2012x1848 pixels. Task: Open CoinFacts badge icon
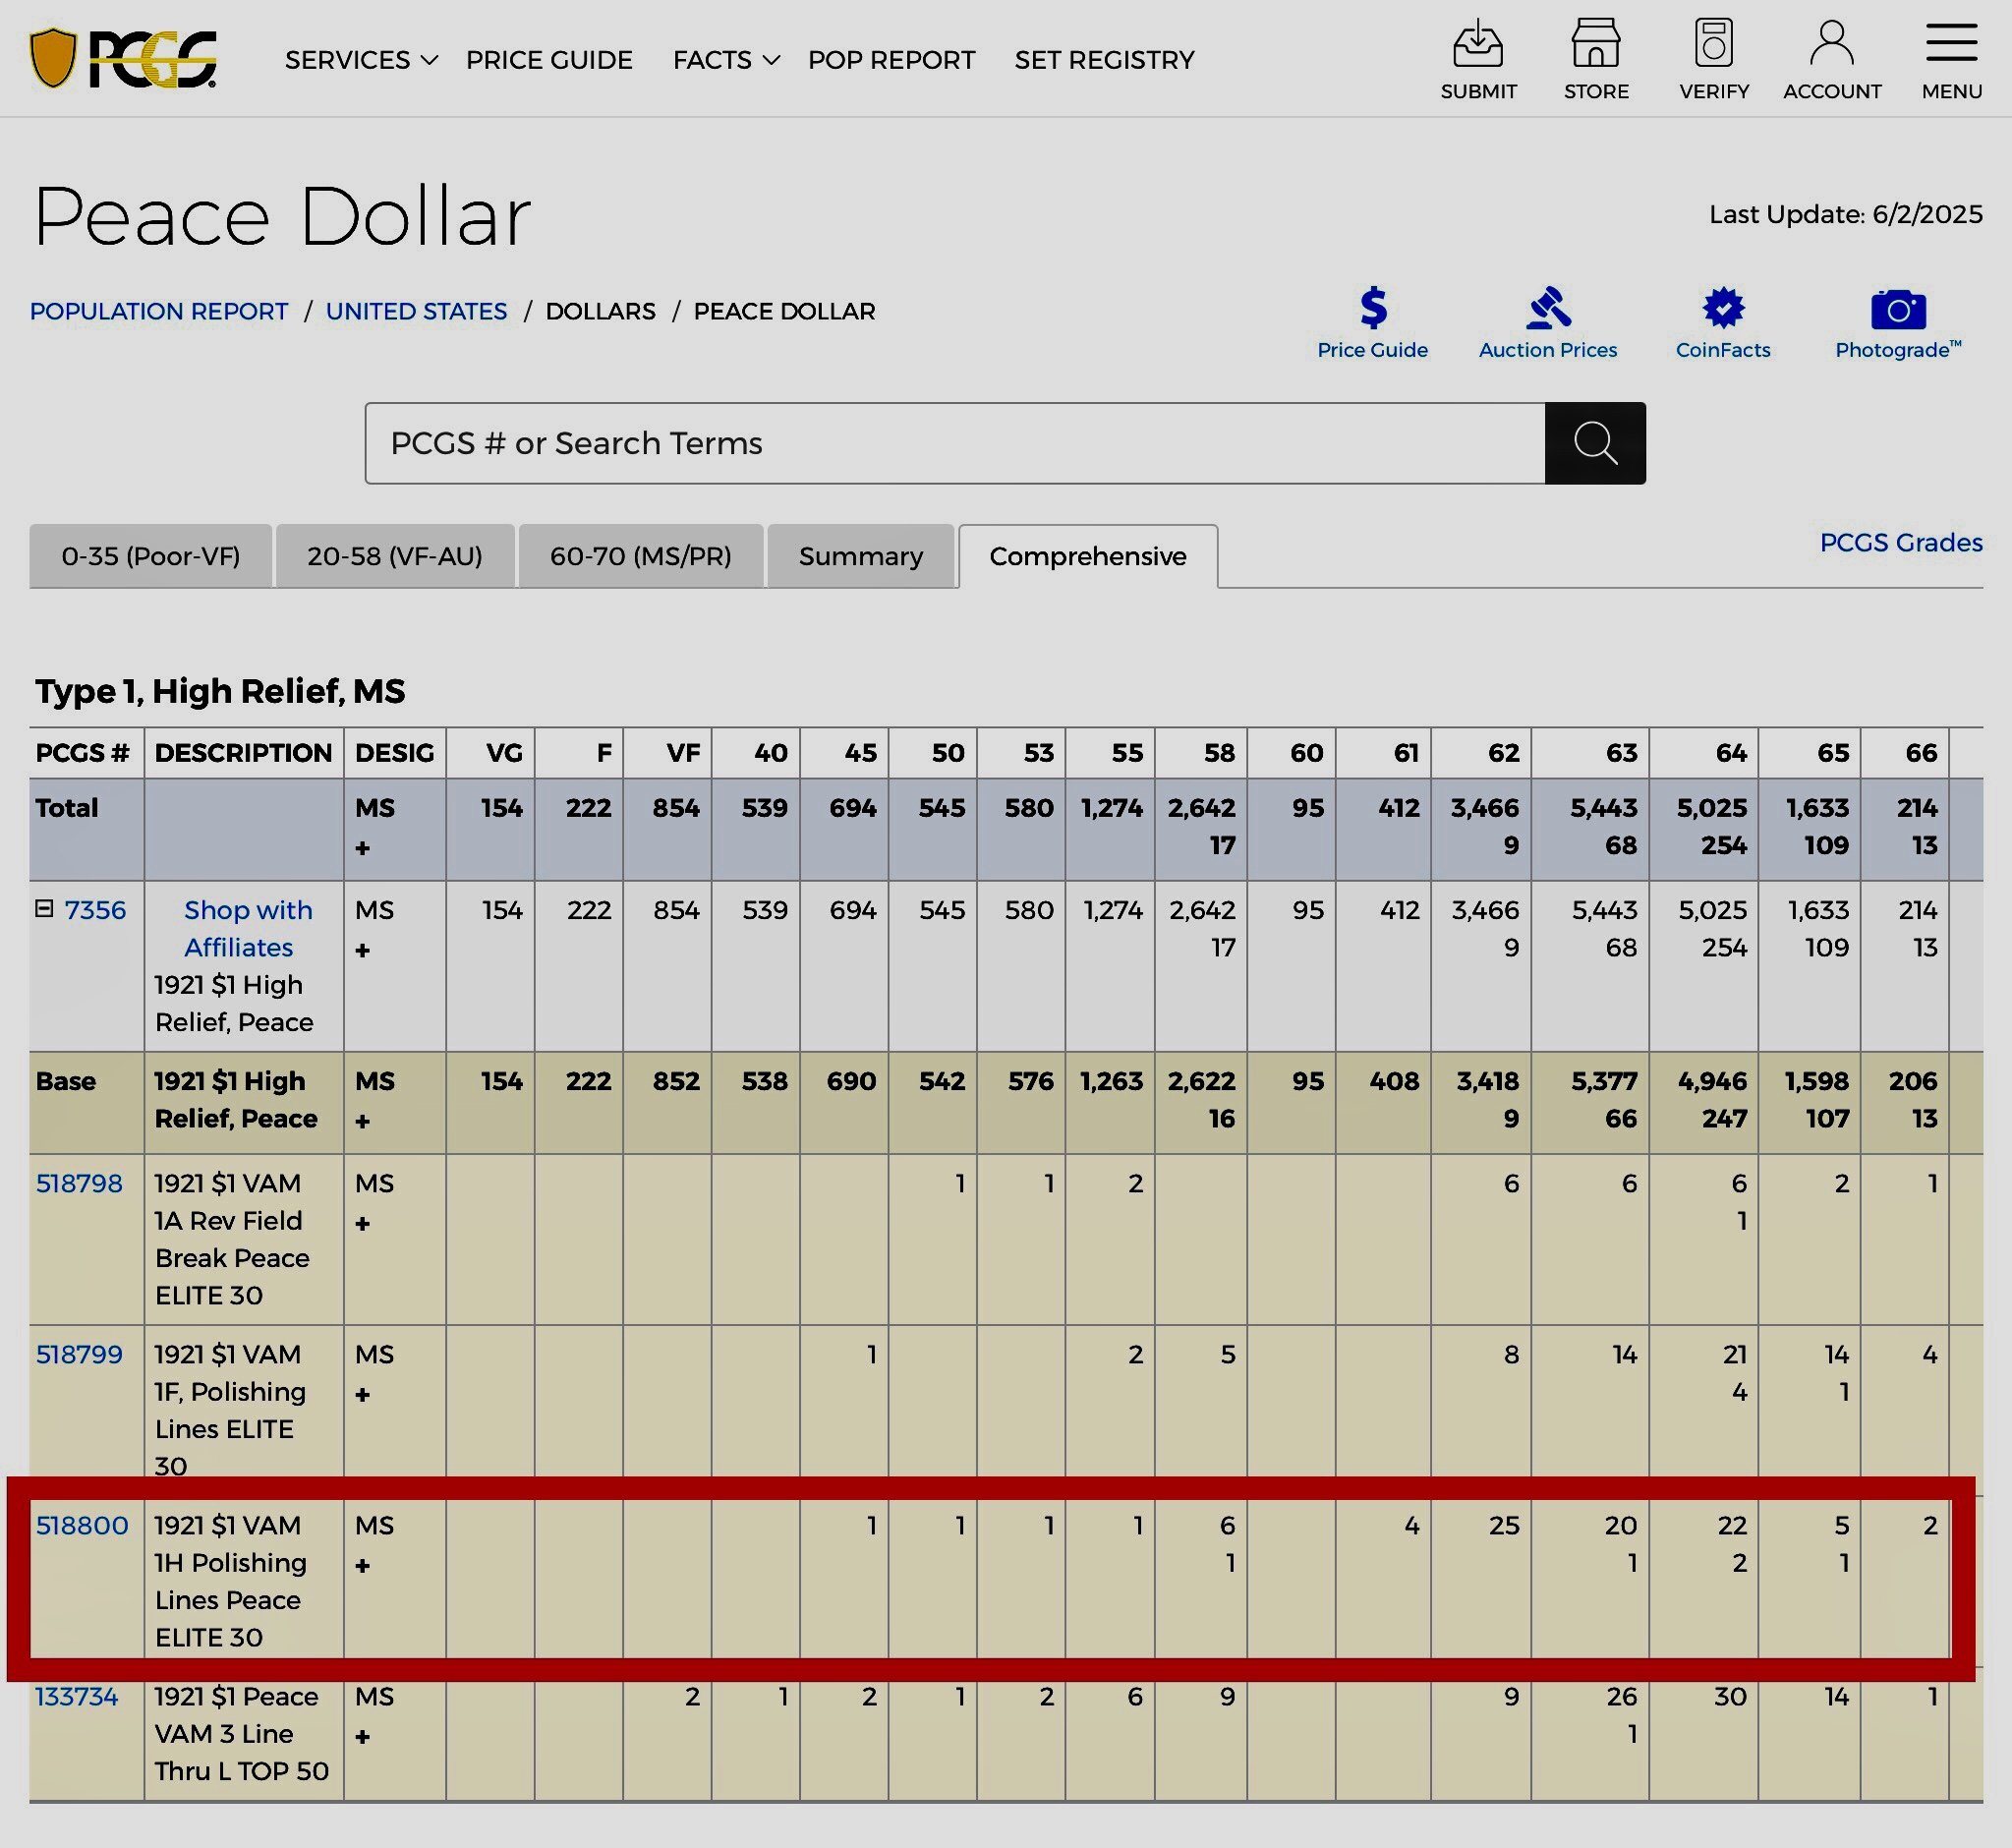pyautogui.click(x=1723, y=308)
